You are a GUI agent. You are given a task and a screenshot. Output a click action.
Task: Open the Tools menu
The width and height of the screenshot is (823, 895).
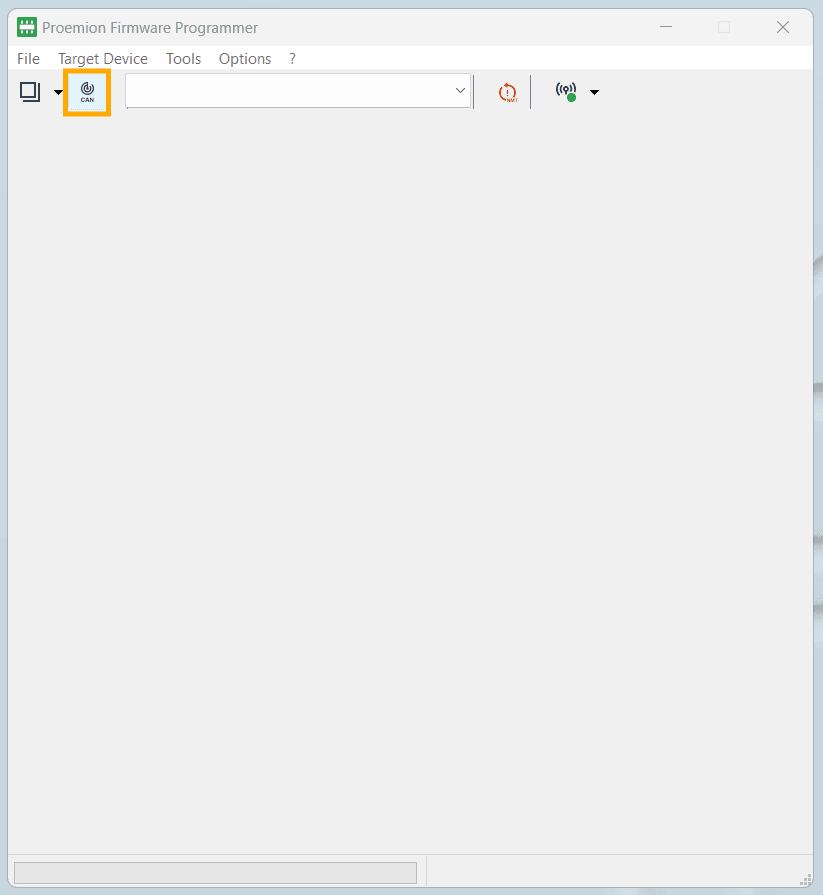(183, 59)
